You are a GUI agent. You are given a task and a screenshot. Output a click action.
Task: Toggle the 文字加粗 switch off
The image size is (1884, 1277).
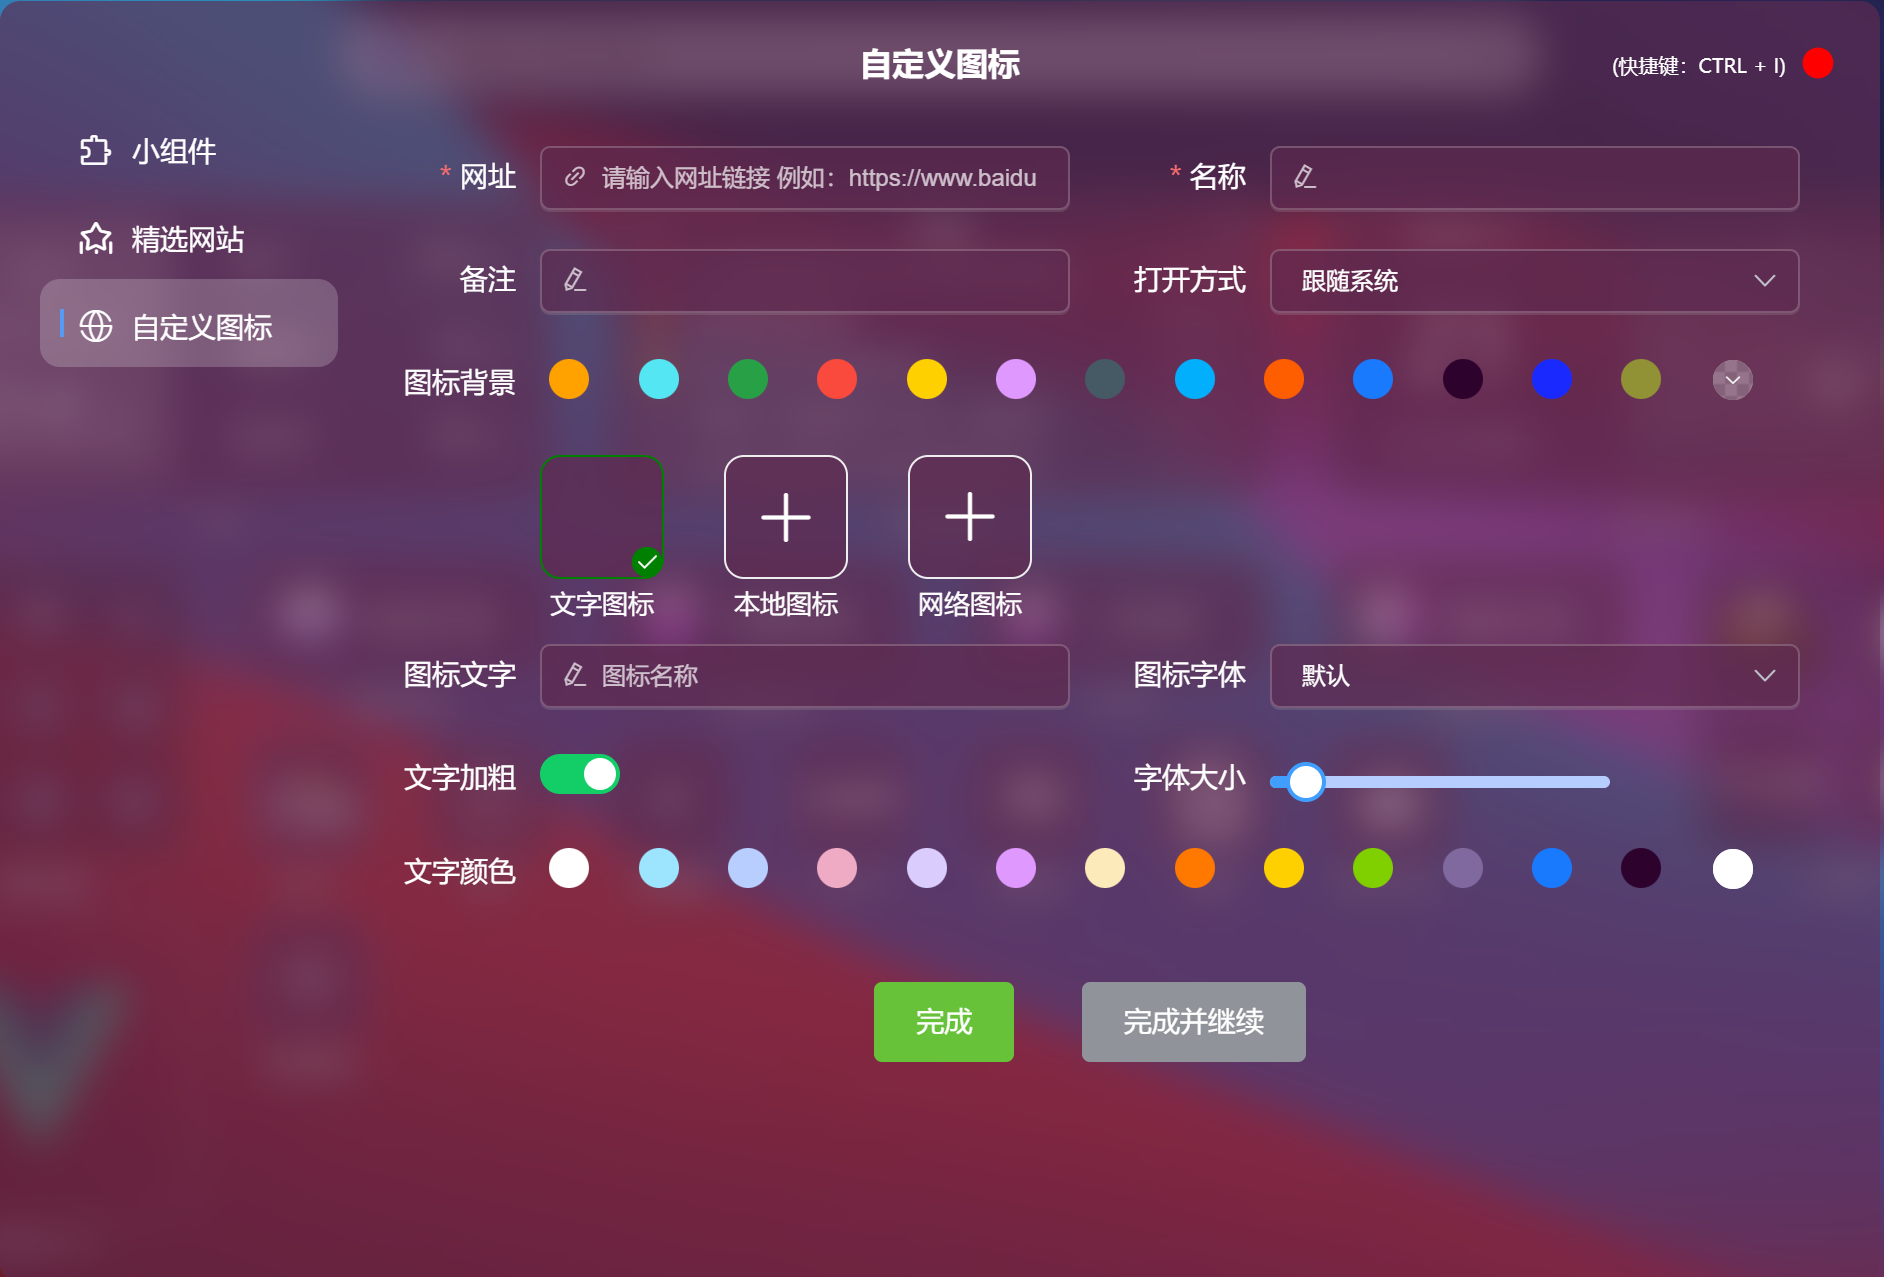(580, 774)
